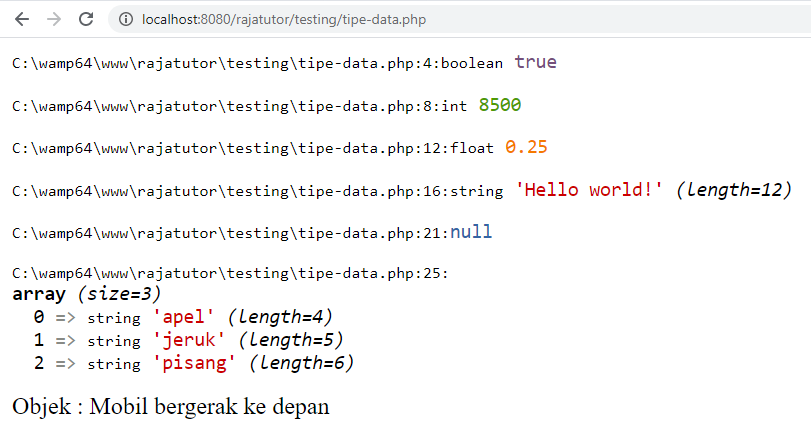Click the blue null value

point(471,232)
